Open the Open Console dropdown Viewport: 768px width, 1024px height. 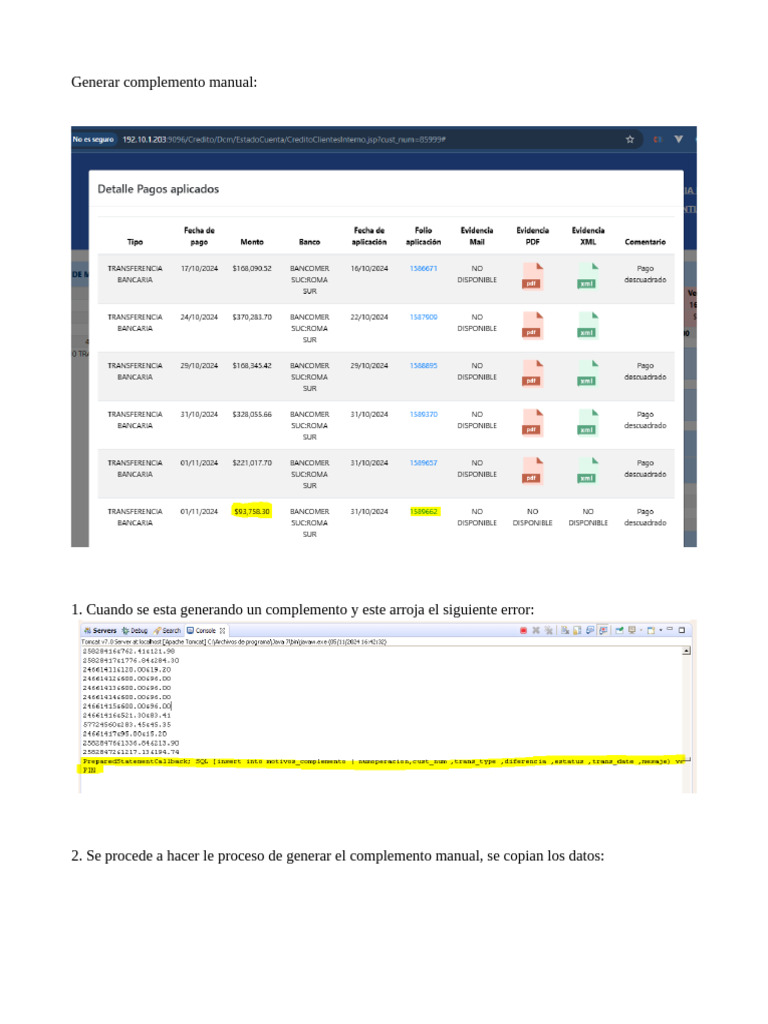tap(660, 630)
